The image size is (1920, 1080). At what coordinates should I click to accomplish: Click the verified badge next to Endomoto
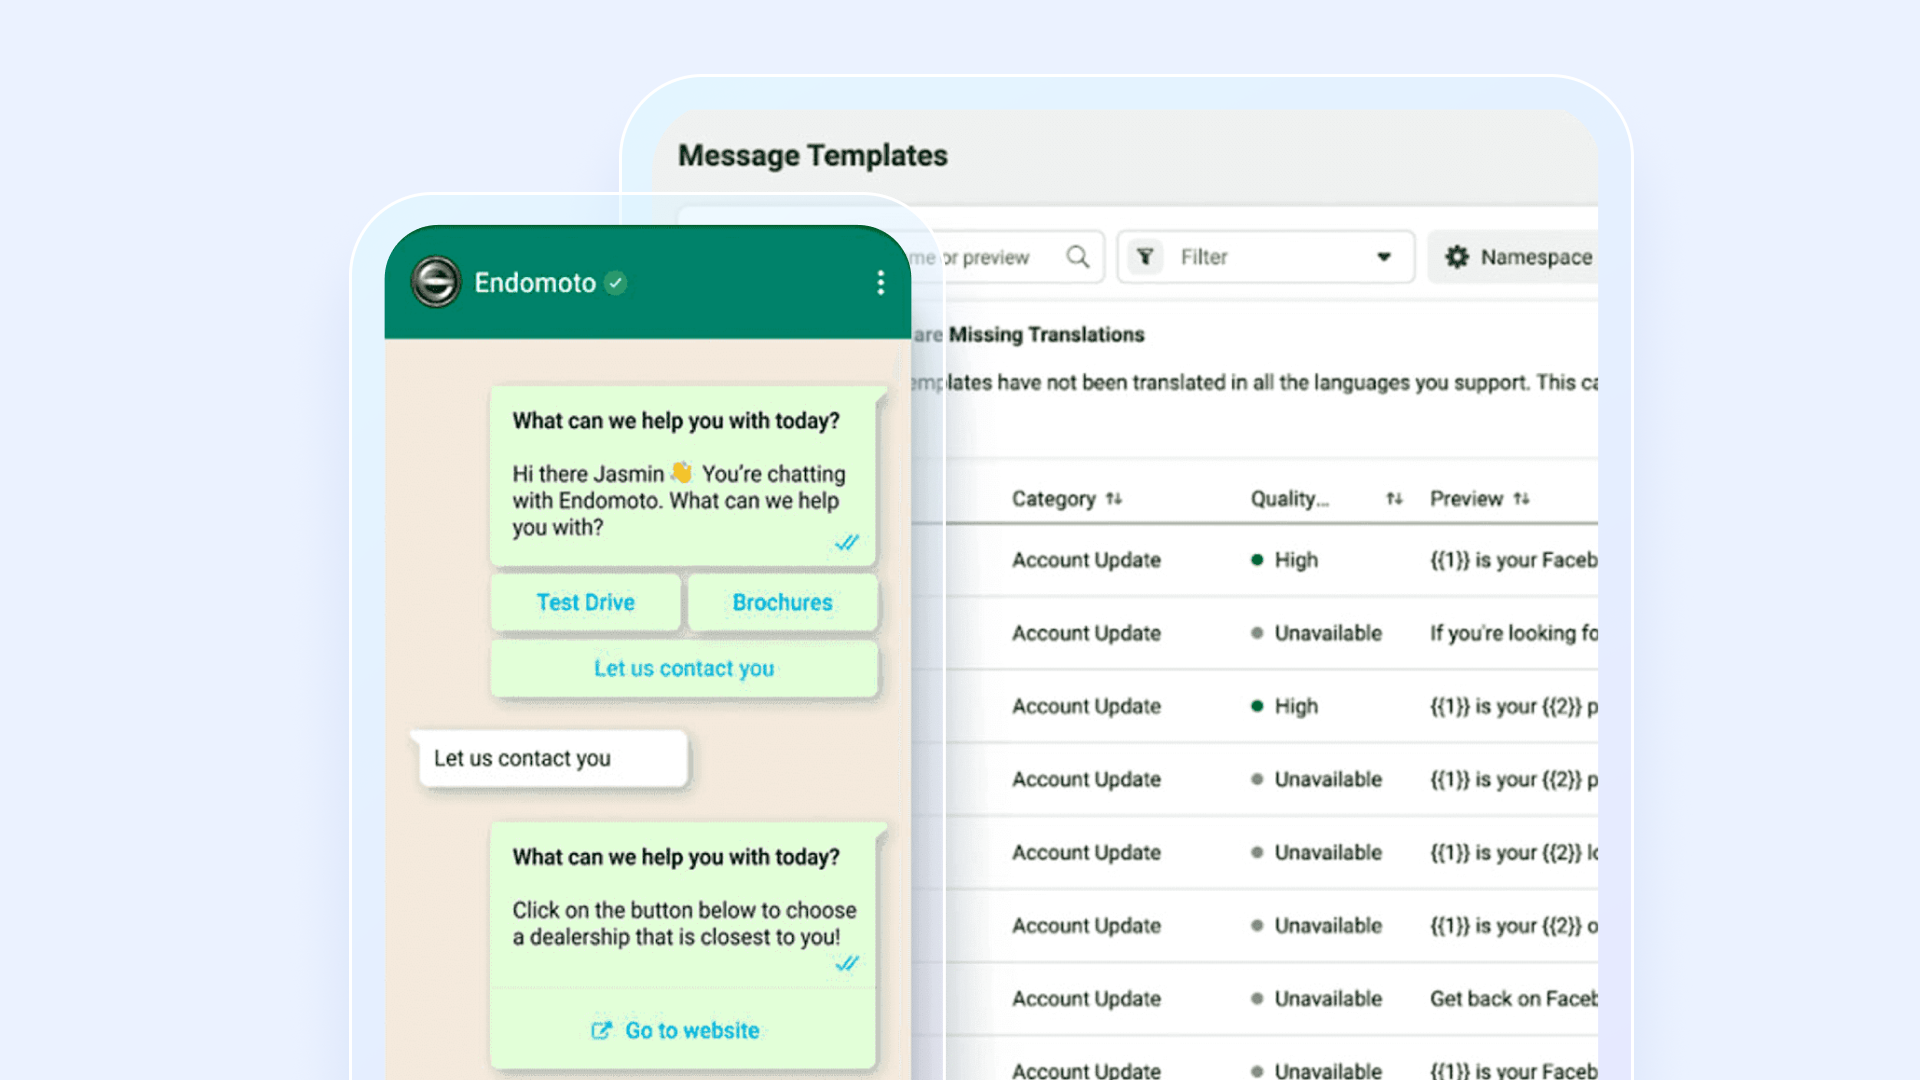[616, 283]
